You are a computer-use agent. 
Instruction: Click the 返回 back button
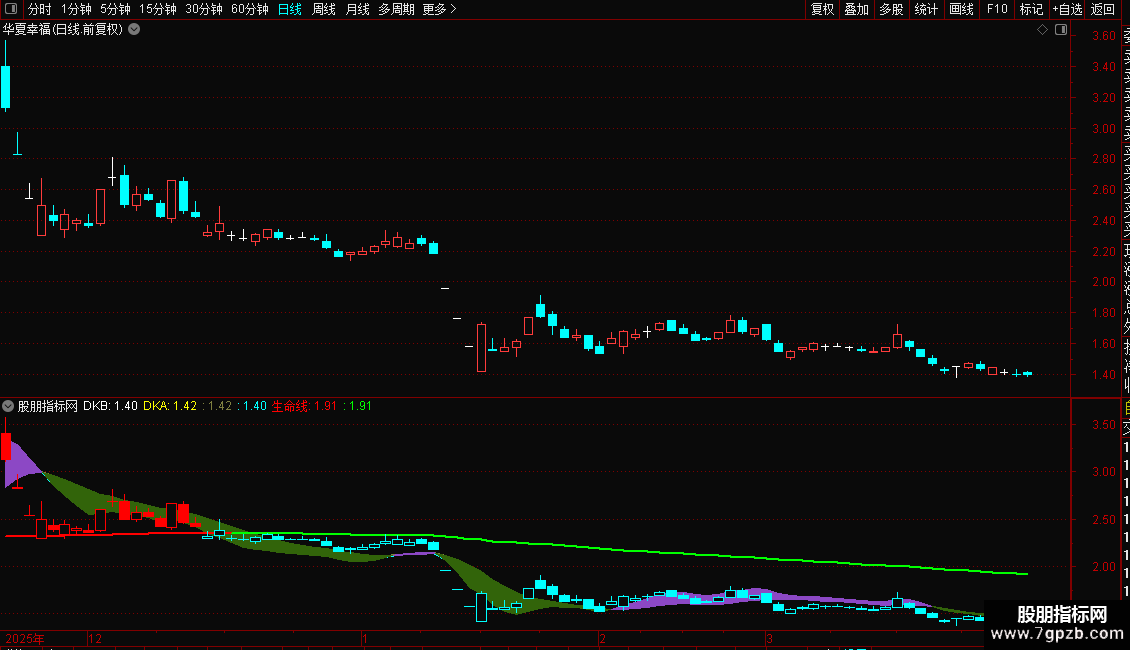(x=1103, y=9)
